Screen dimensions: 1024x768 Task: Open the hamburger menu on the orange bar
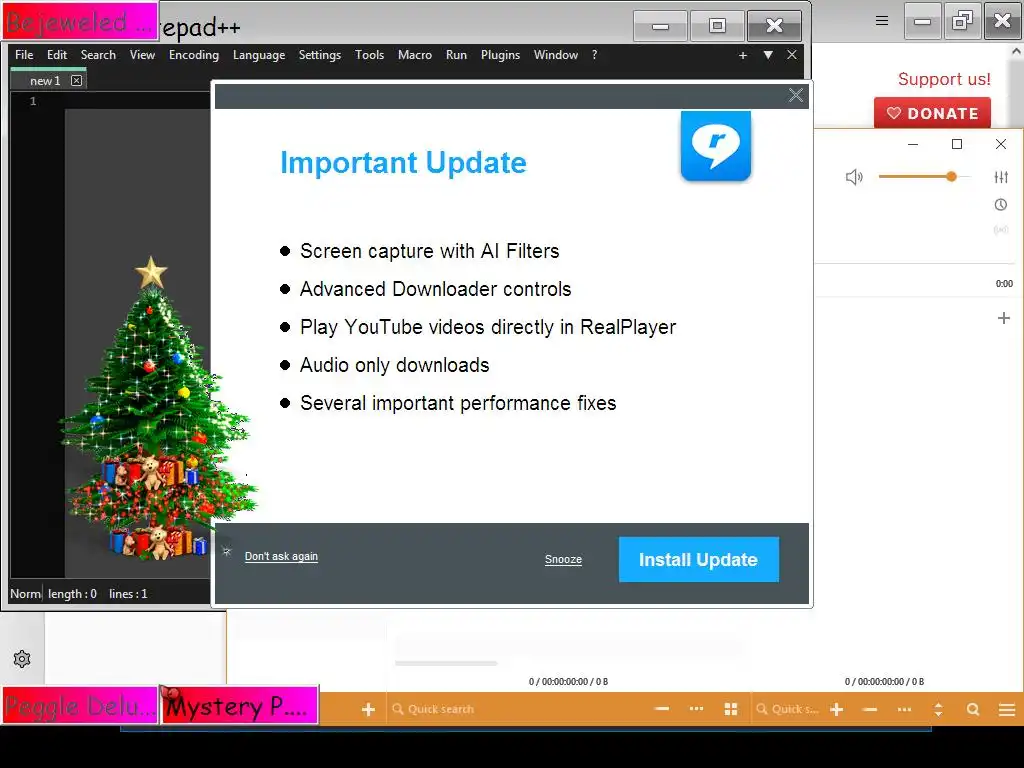[x=1007, y=709]
